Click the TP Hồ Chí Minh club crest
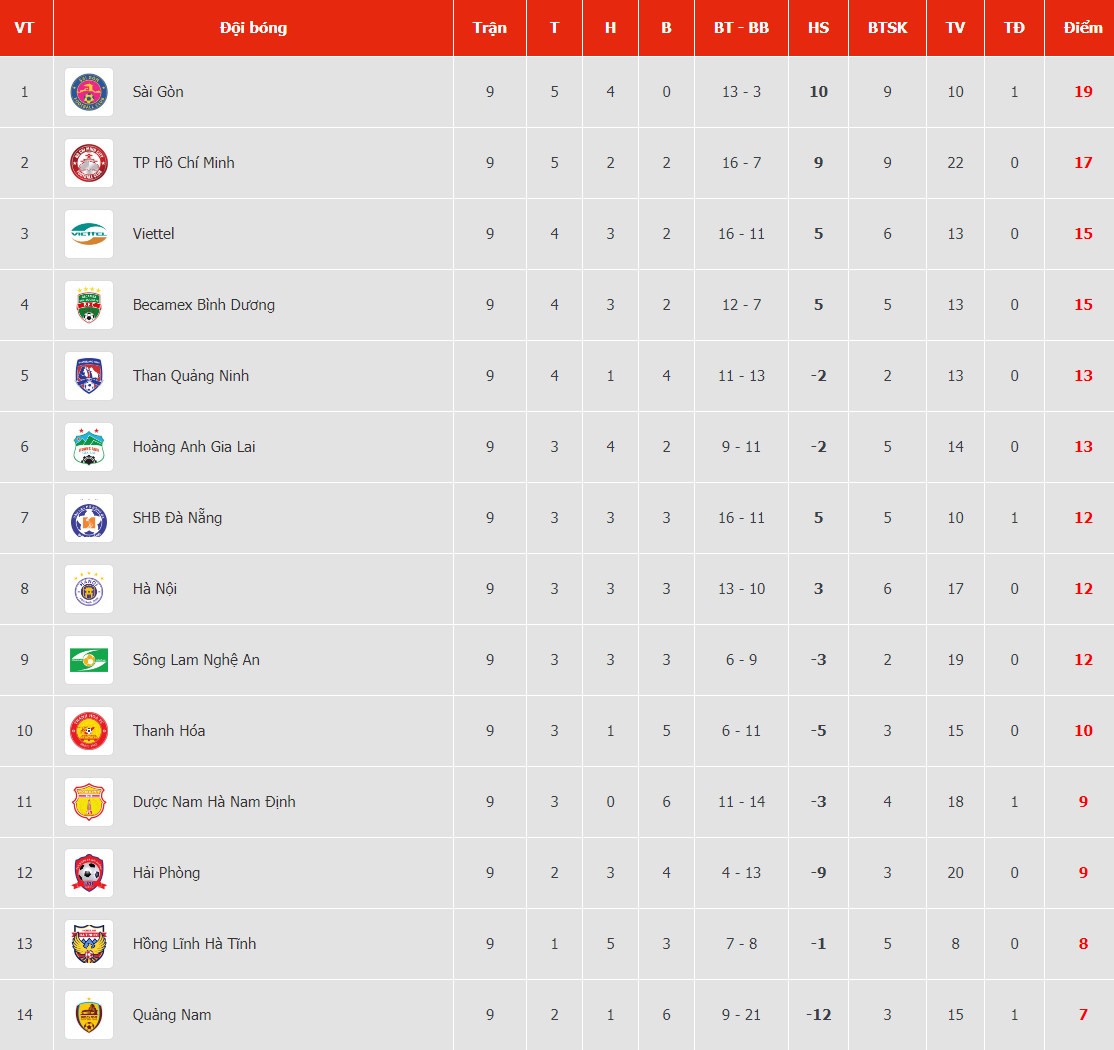The image size is (1114, 1050). 89,163
